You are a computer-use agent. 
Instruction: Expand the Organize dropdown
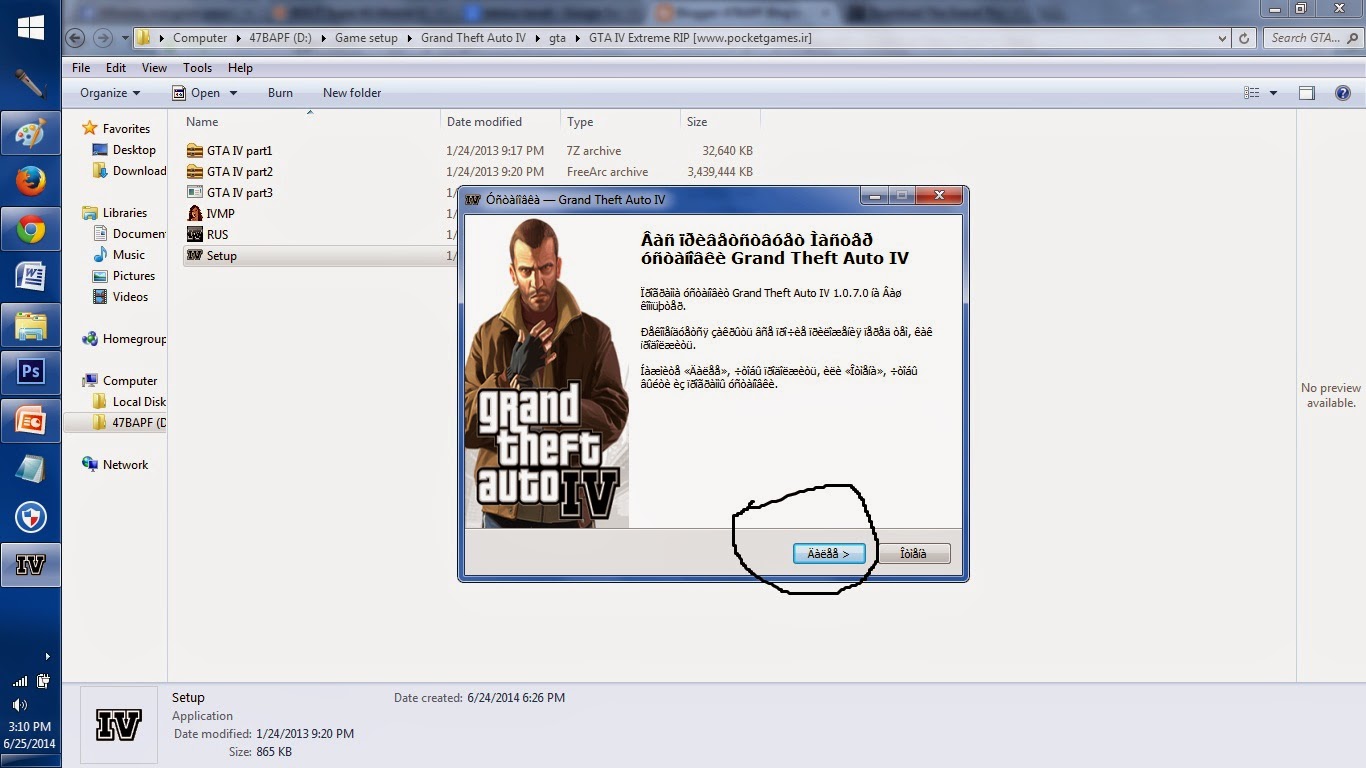(x=110, y=93)
